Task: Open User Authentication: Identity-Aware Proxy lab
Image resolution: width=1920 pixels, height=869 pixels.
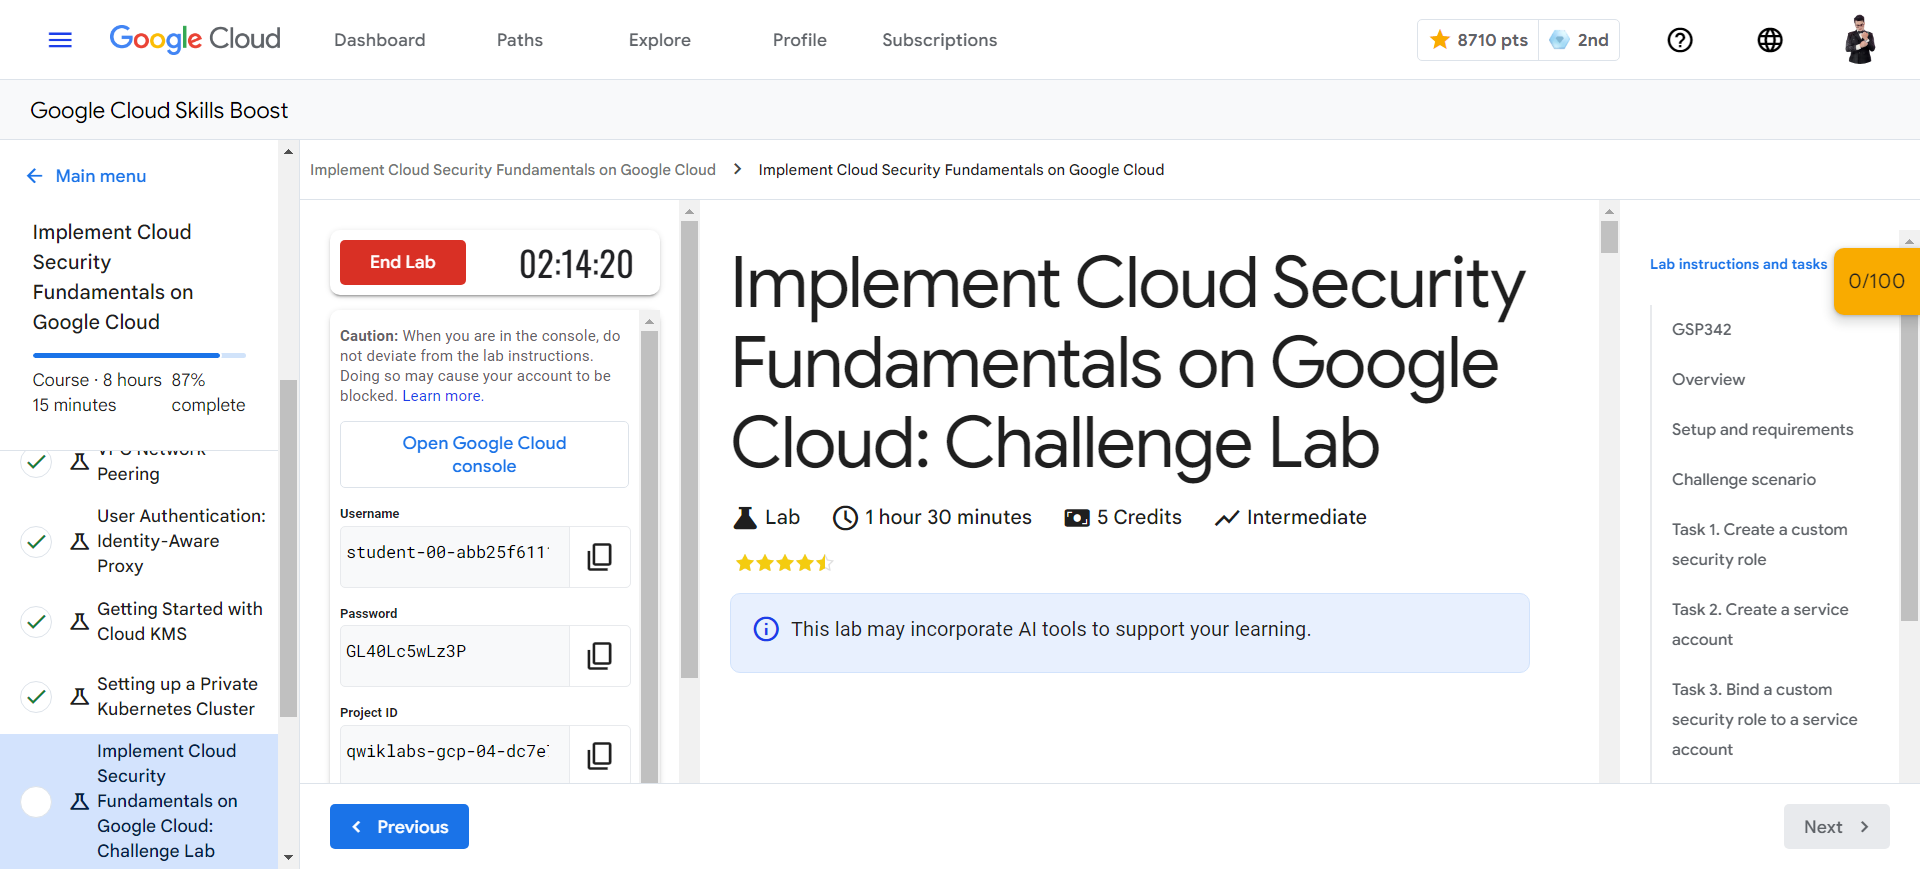Action: 181,541
